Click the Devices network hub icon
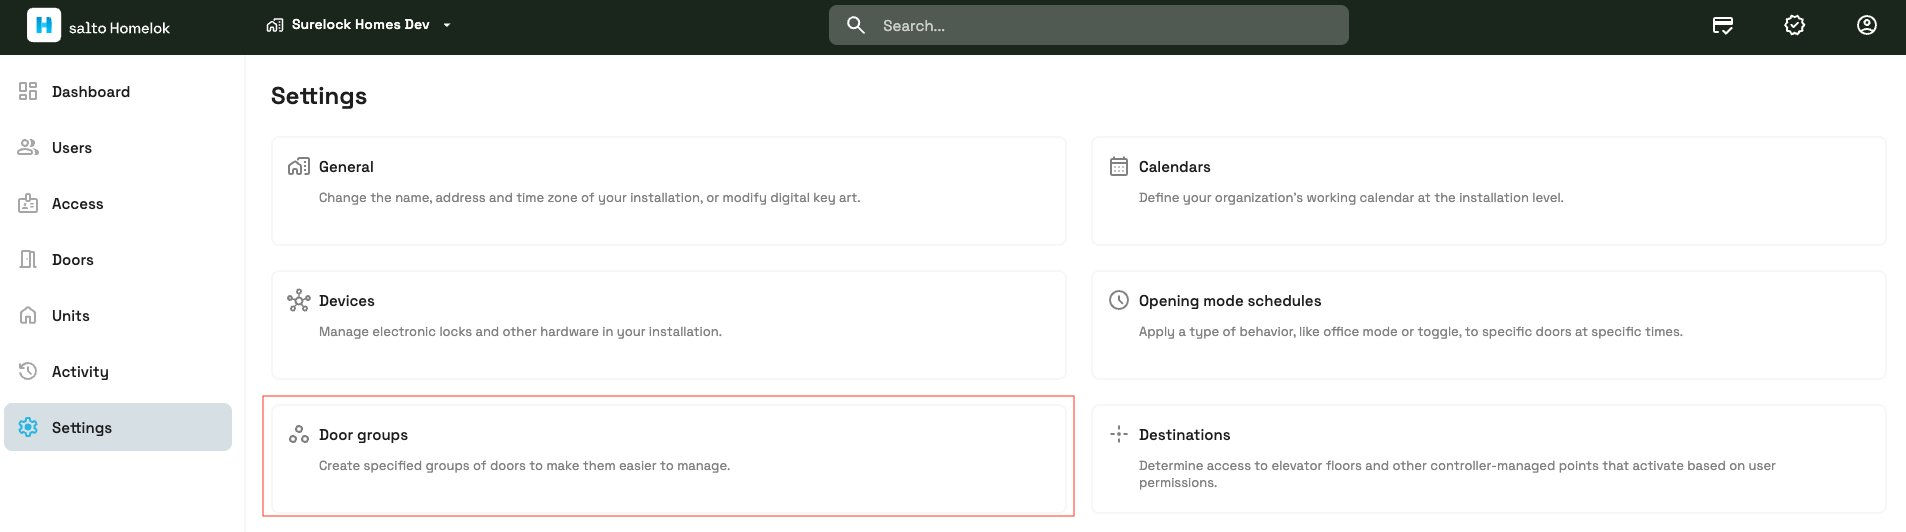Viewport: 1906px width, 532px height. pos(299,300)
